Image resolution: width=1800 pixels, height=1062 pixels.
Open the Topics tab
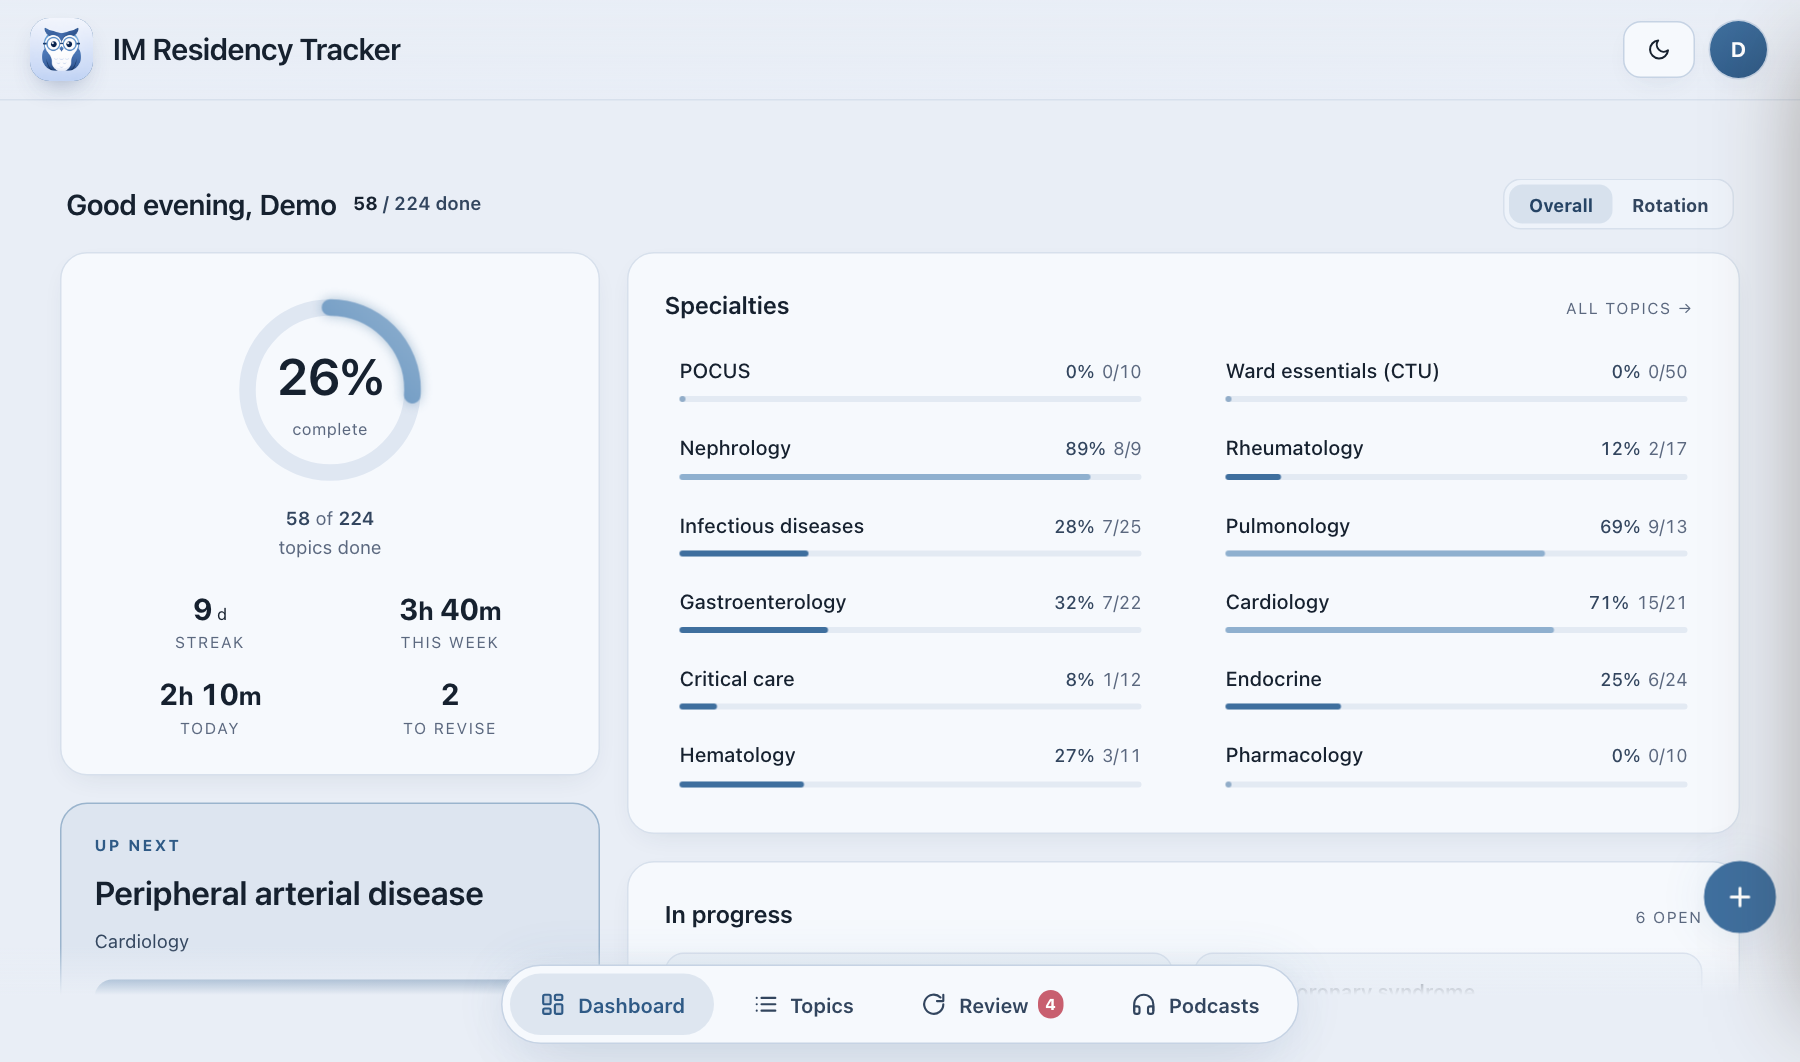coord(804,1005)
